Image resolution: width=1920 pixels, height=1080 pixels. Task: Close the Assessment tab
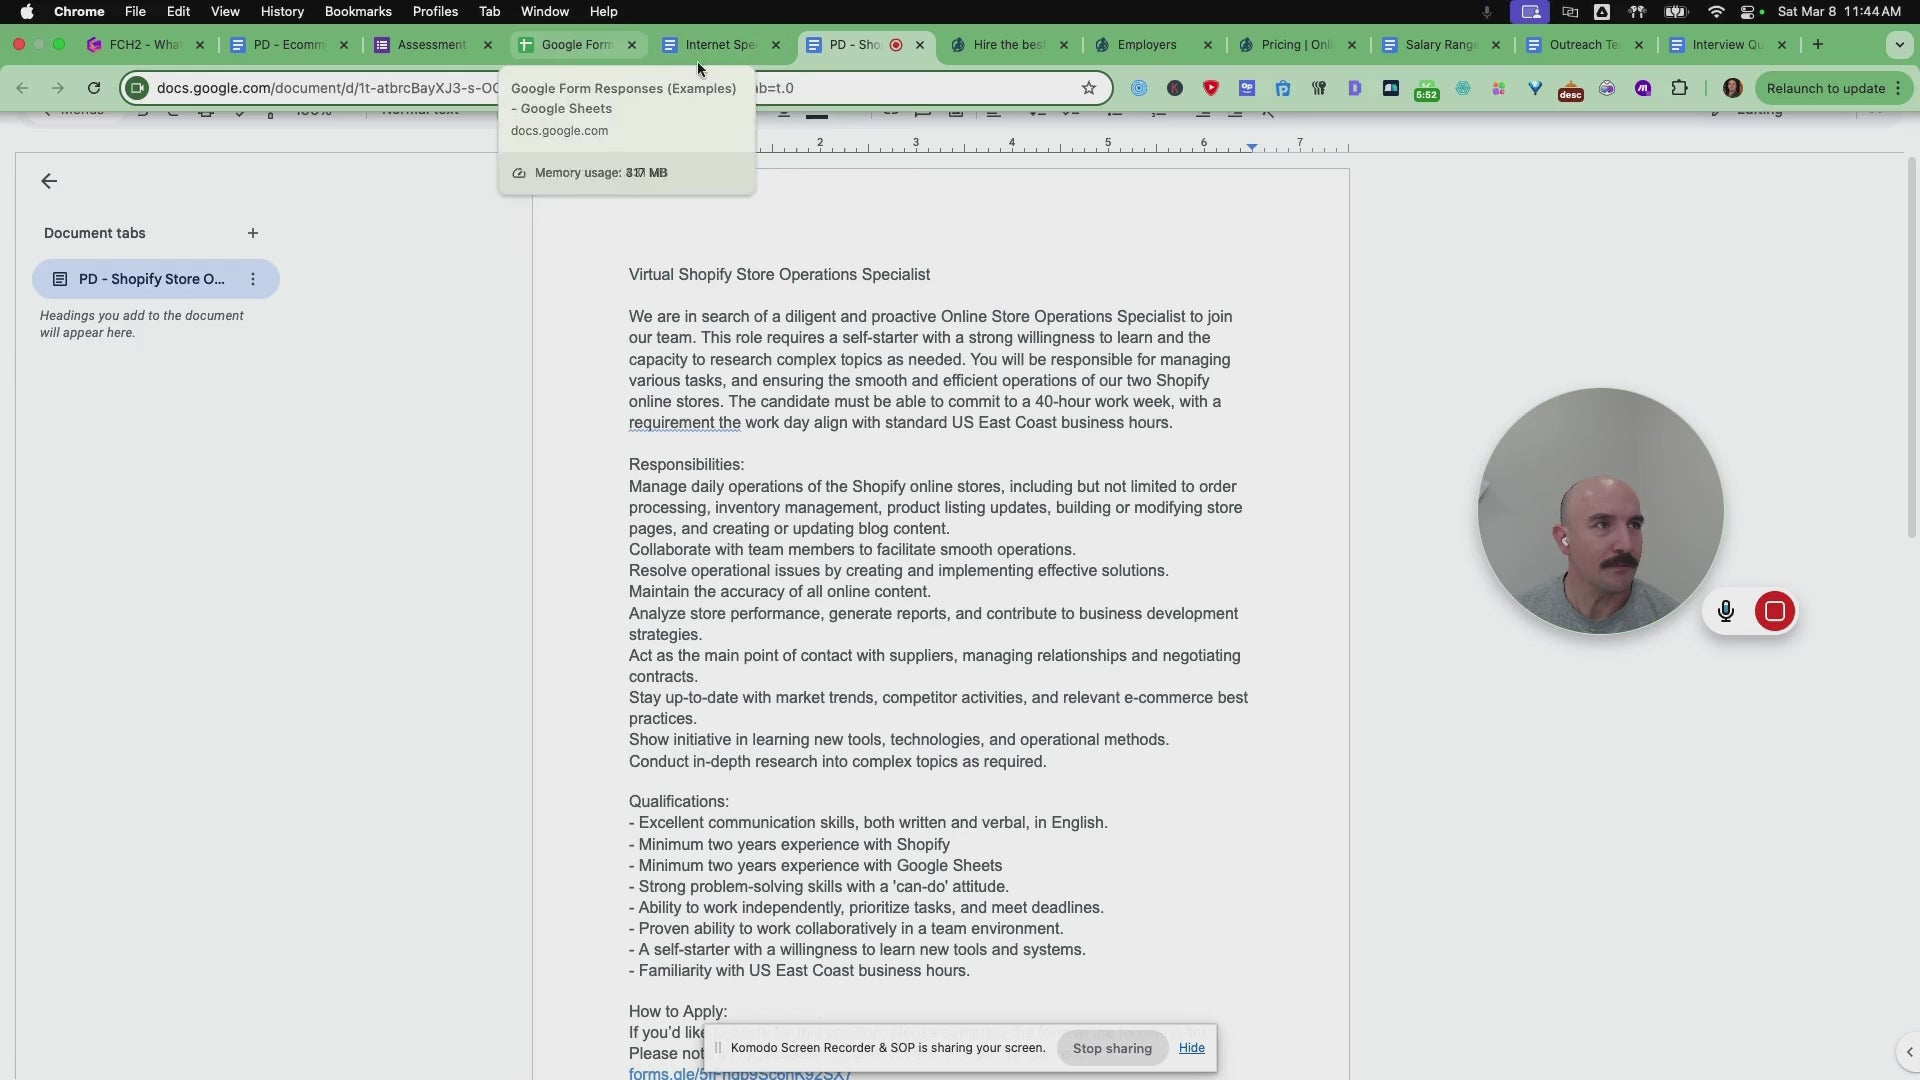pyautogui.click(x=488, y=45)
